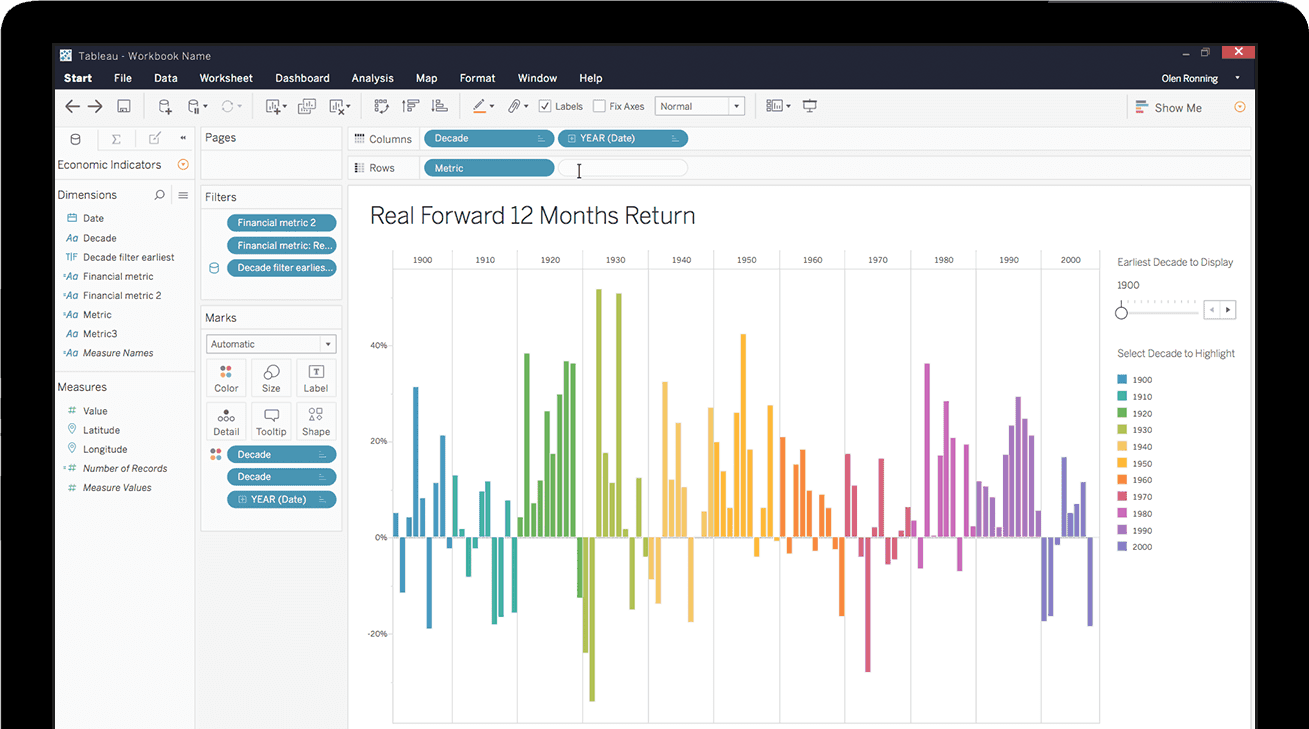Click the Save workbook icon
The height and width of the screenshot is (729, 1309).
[x=124, y=106]
